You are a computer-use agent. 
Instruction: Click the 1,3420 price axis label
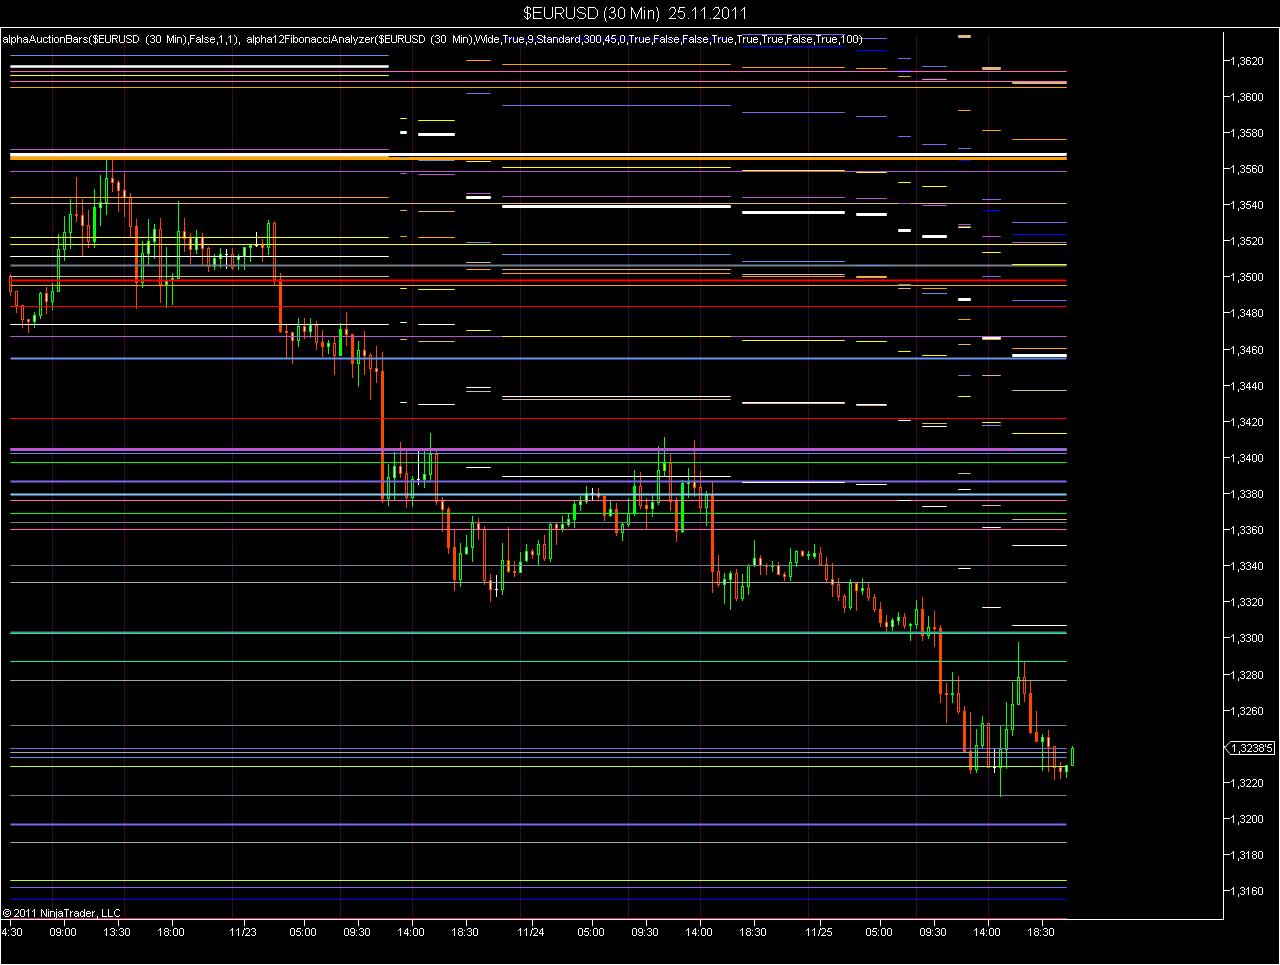click(x=1247, y=422)
